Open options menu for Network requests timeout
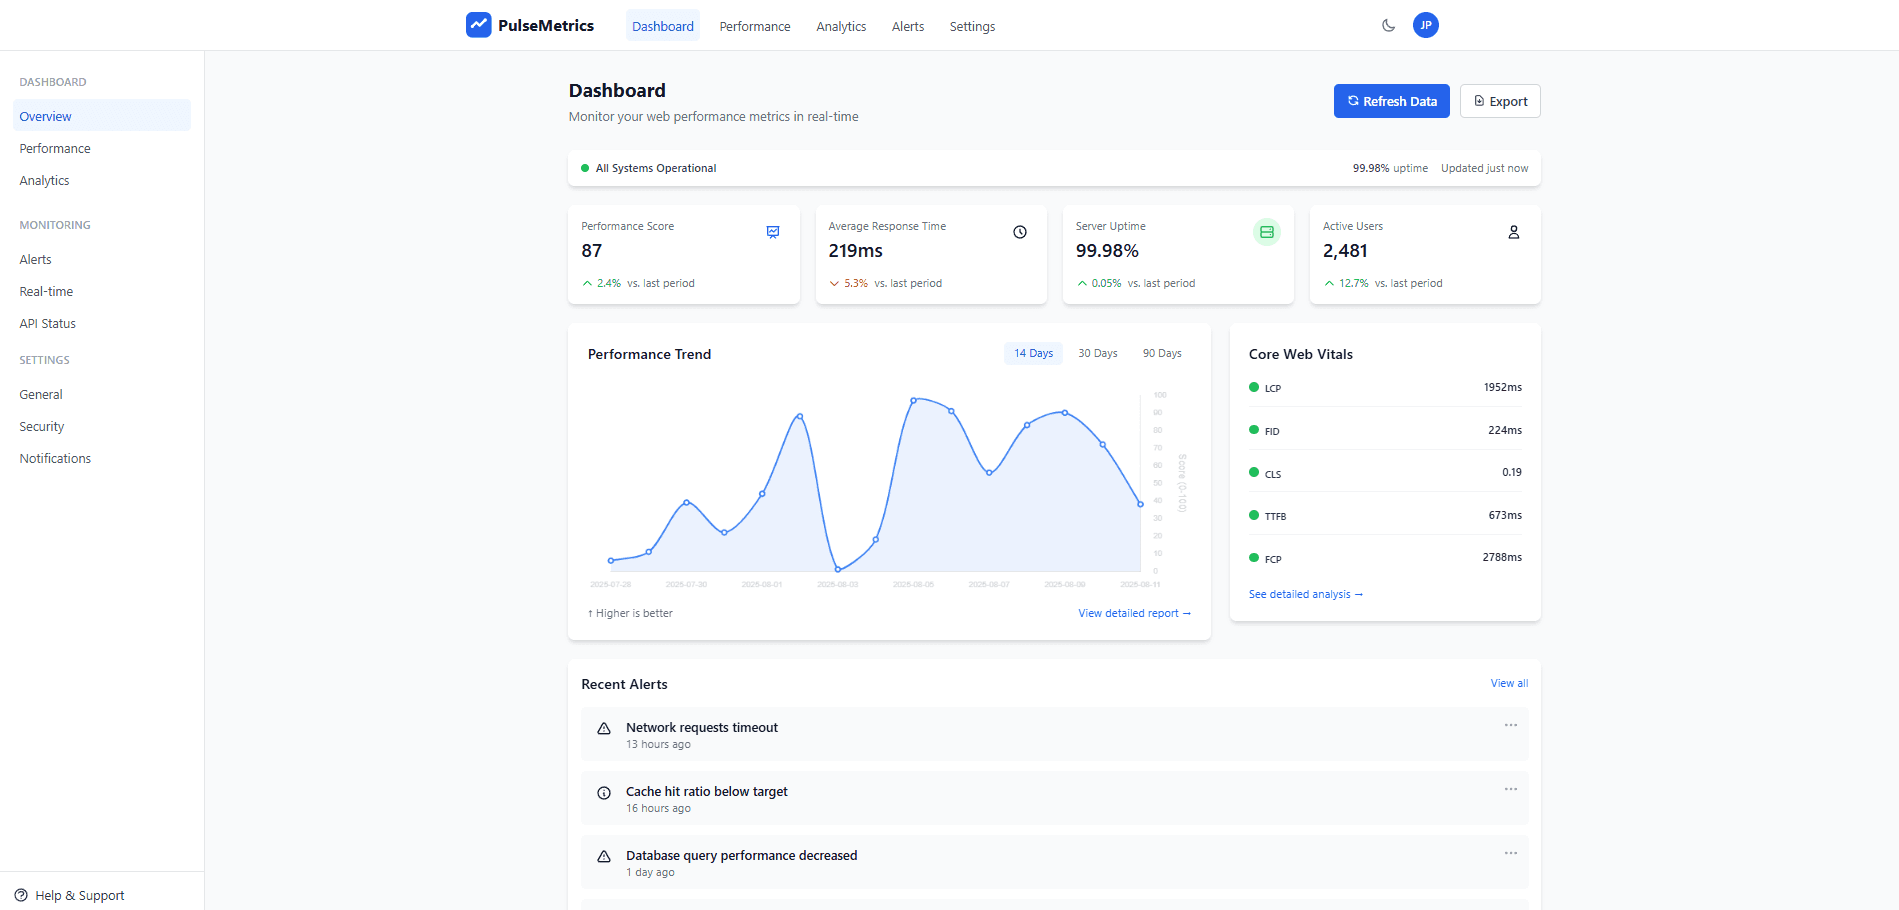The height and width of the screenshot is (910, 1899). [x=1510, y=725]
